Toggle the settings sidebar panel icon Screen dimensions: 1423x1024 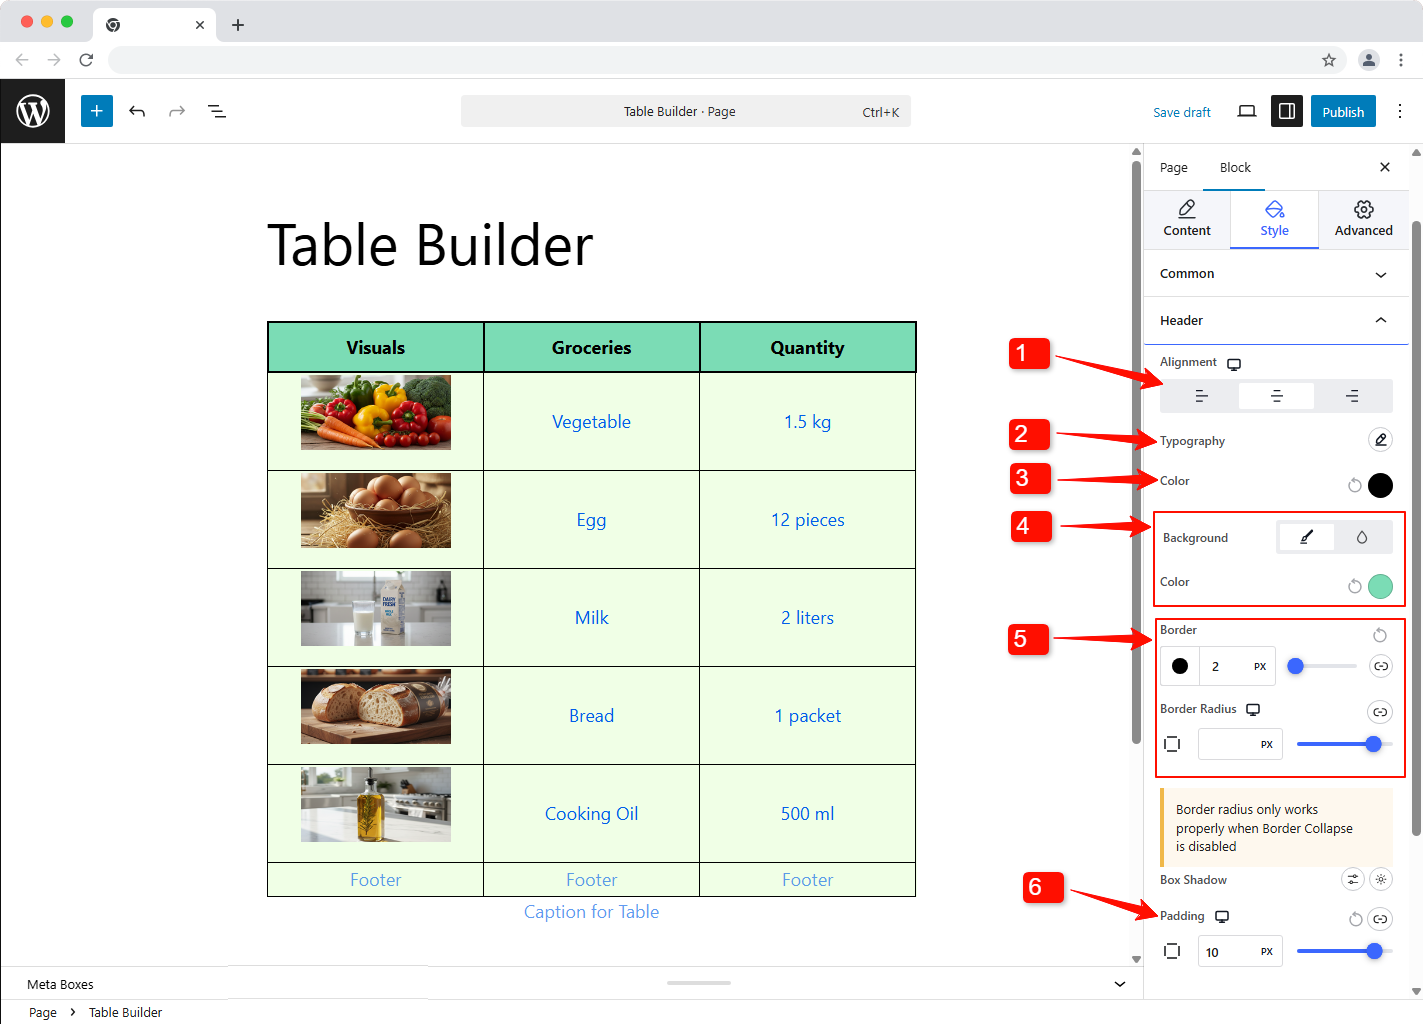(1287, 111)
